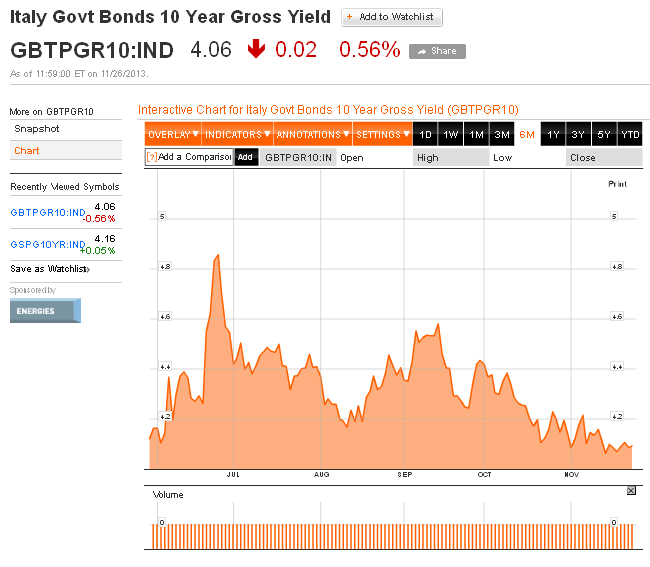This screenshot has width=650, height=567.
Task: Open GSPG10YR:IND recently viewed symbol
Action: (x=48, y=245)
